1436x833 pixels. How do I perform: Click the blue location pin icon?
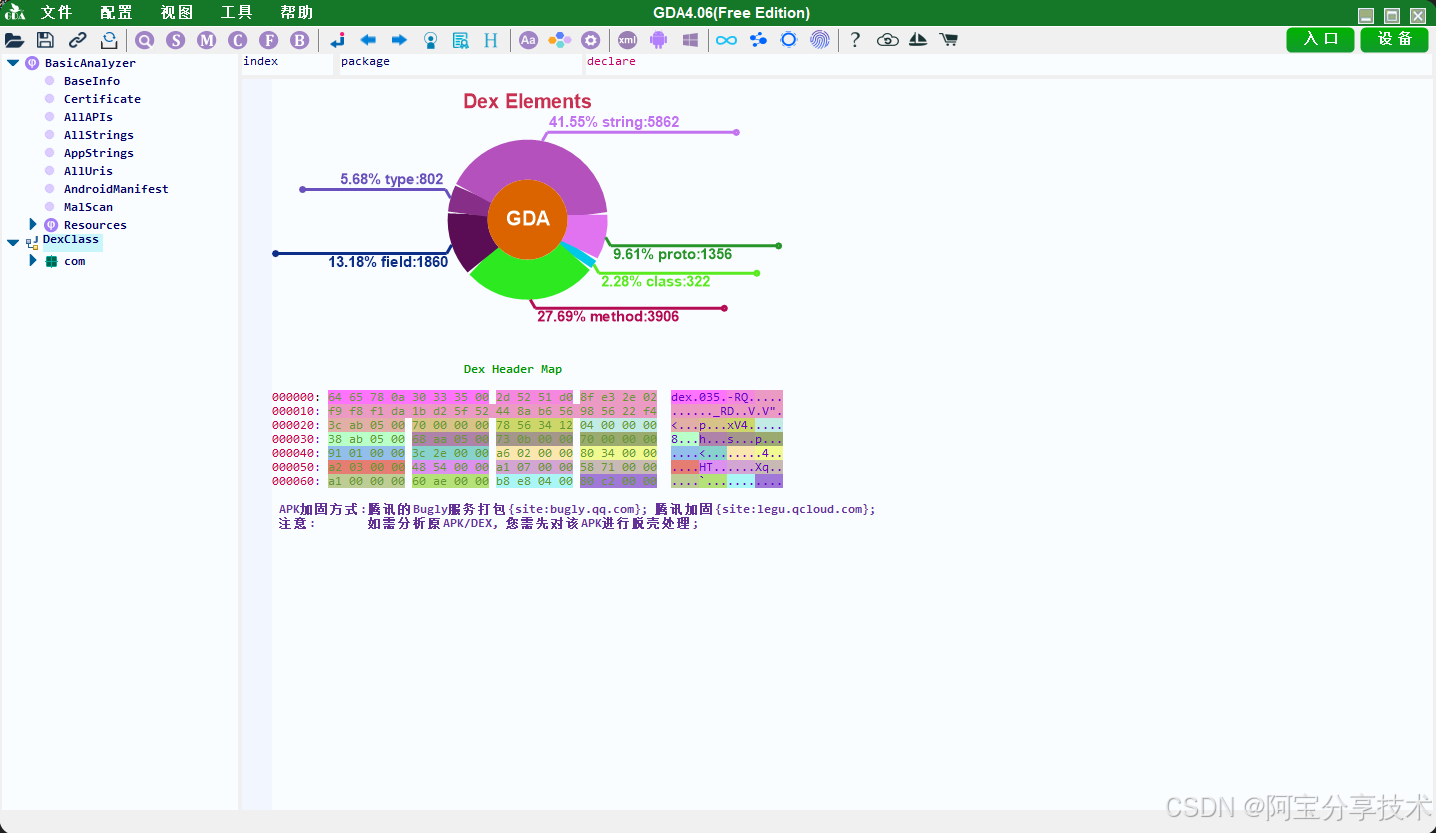point(430,40)
